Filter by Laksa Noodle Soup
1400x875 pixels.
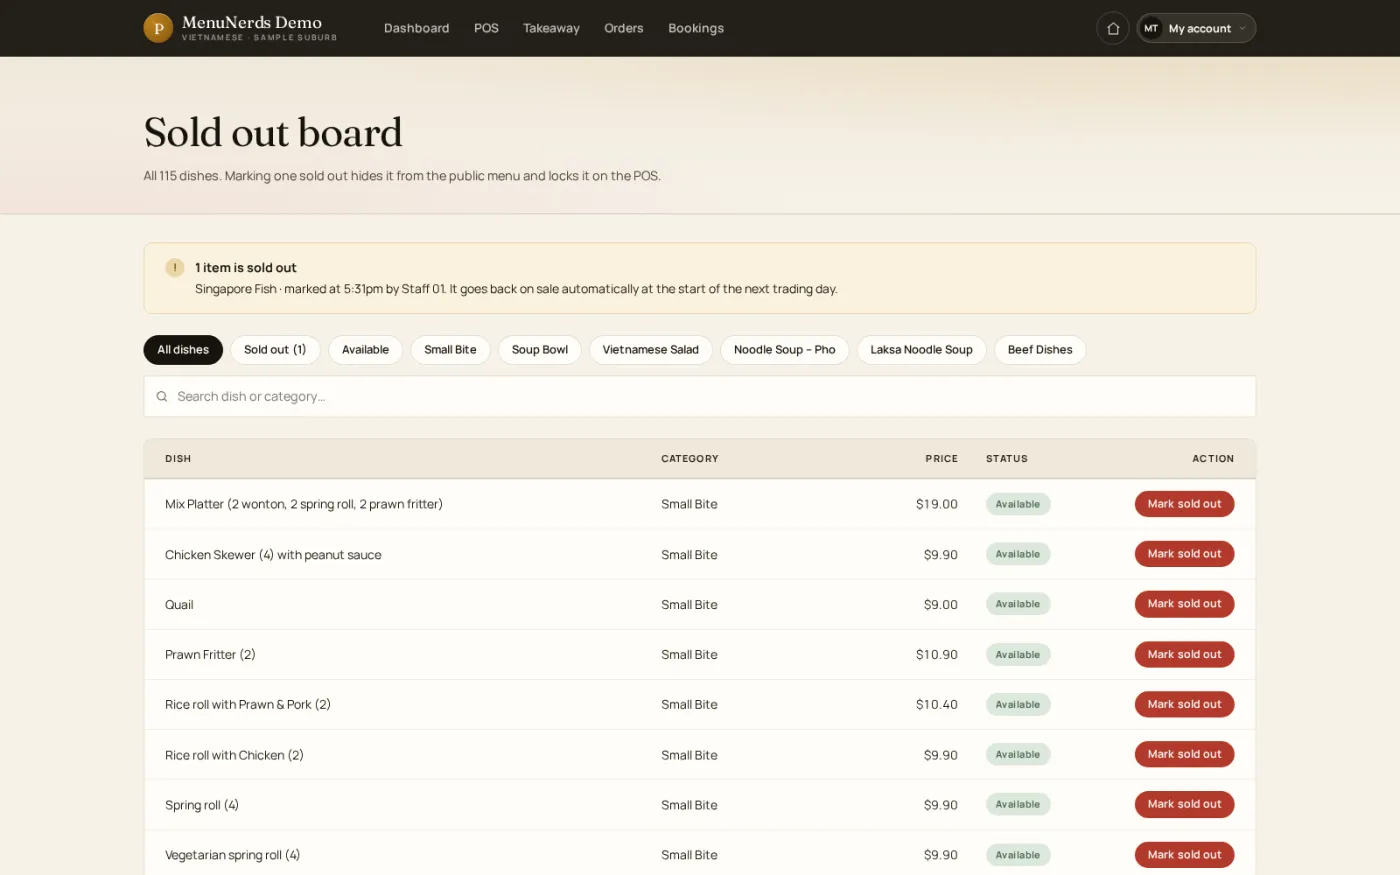(922, 350)
